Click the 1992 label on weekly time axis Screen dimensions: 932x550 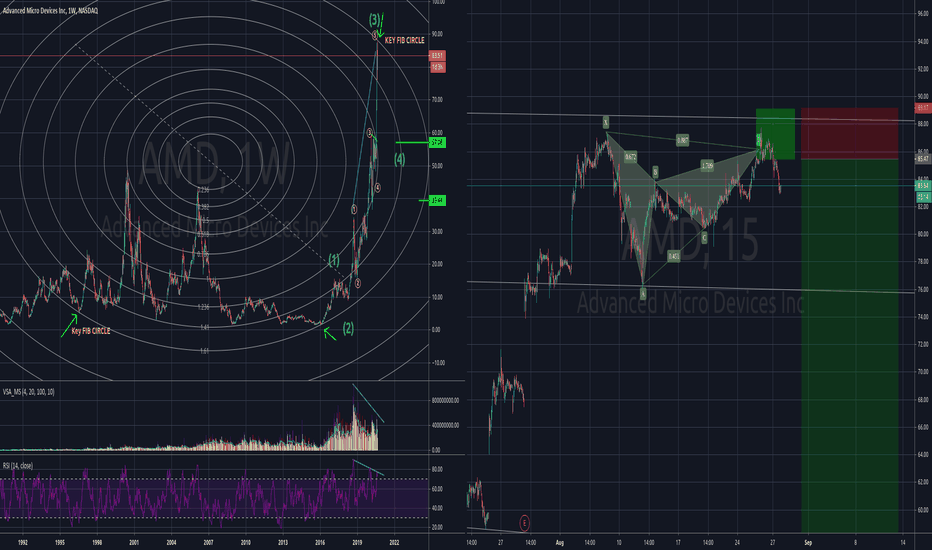coord(23,542)
